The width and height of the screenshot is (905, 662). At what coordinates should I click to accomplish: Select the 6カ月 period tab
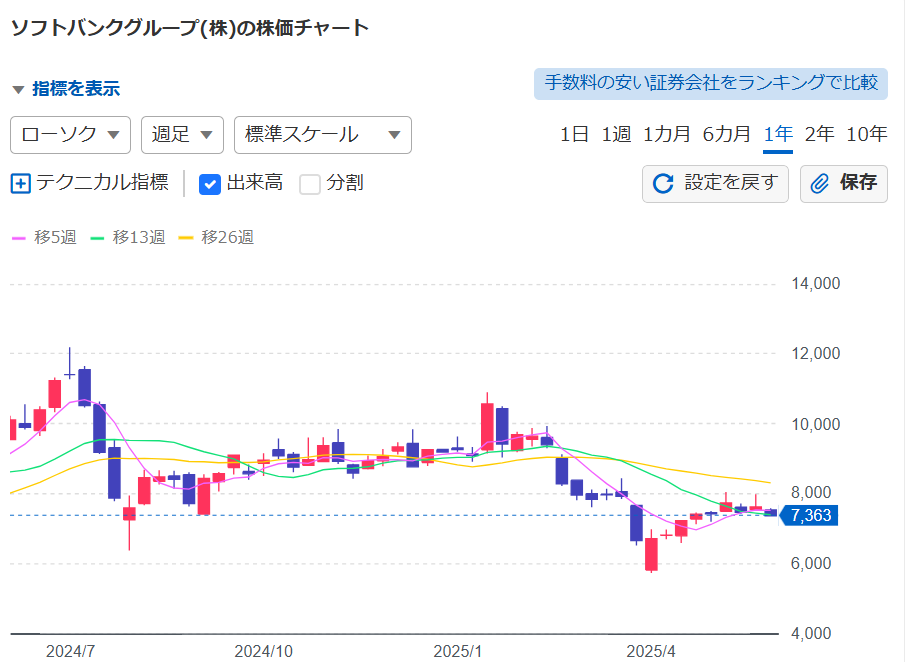point(726,134)
